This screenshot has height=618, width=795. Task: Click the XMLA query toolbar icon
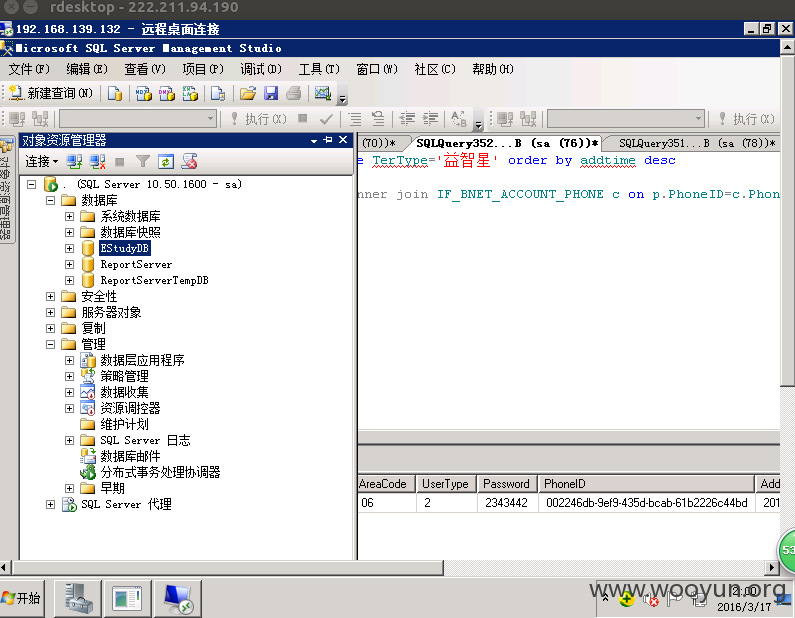(x=190, y=93)
